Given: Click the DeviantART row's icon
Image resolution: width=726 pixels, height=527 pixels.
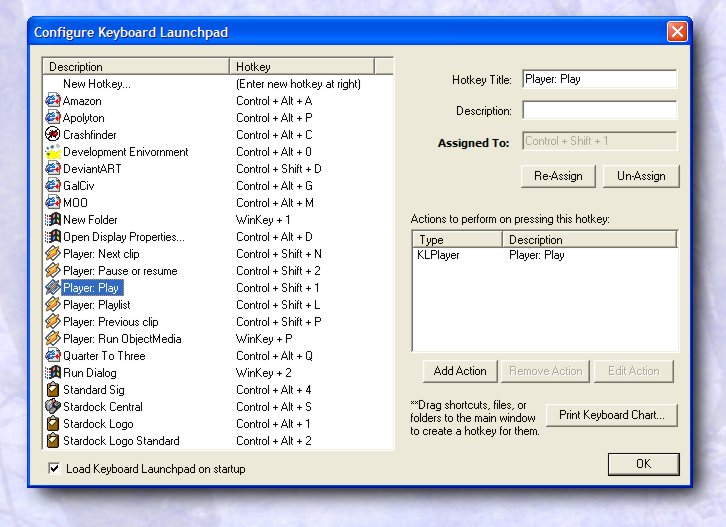Looking at the screenshot, I should [x=53, y=169].
